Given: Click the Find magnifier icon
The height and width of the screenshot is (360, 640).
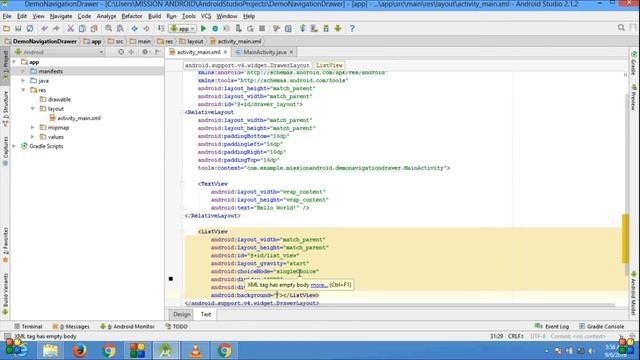Looking at the screenshot, I should (108, 29).
